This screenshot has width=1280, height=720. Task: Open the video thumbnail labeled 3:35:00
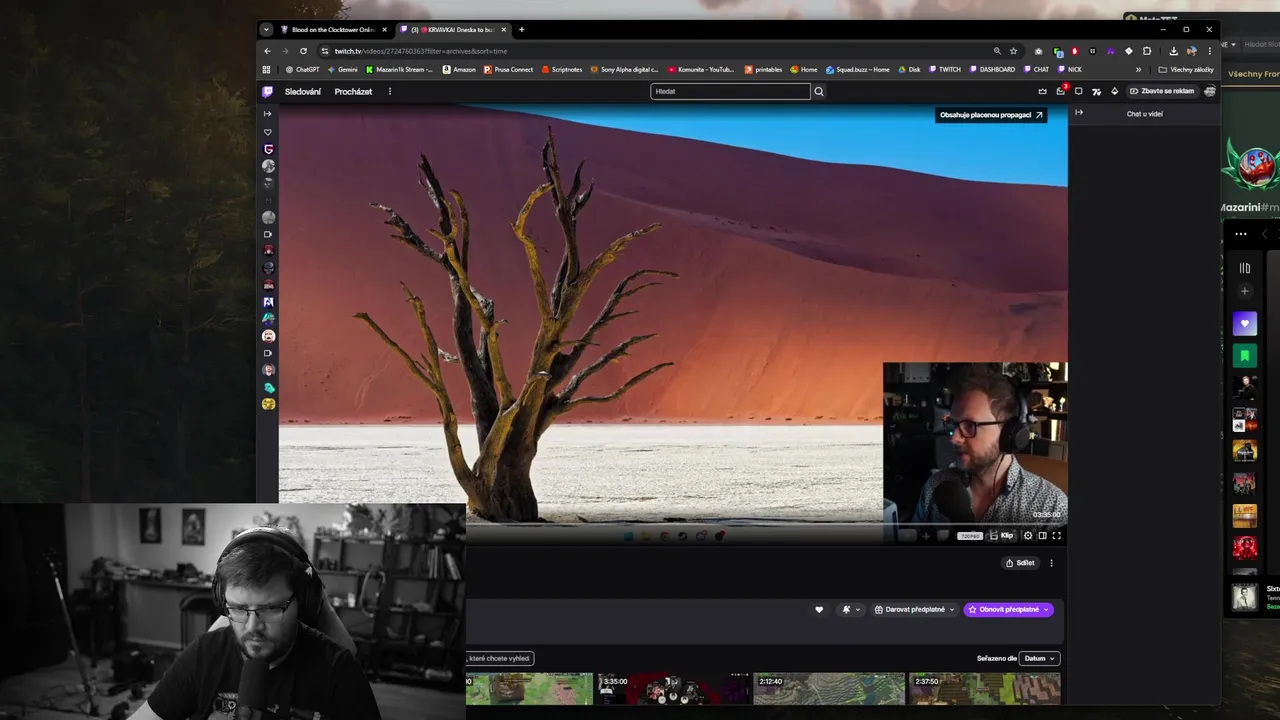(673, 688)
